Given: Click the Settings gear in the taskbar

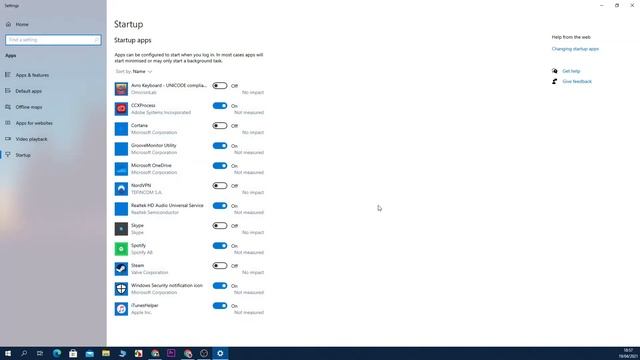Looking at the screenshot, I should point(220,353).
